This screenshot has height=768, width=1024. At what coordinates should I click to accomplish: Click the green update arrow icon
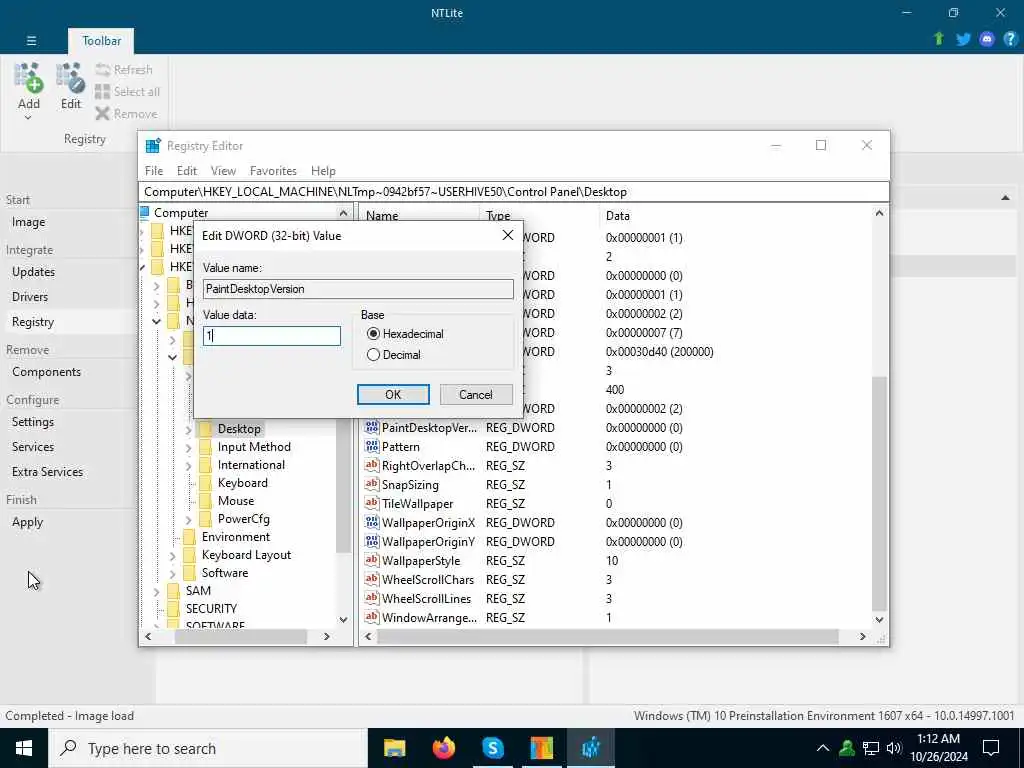click(x=938, y=39)
